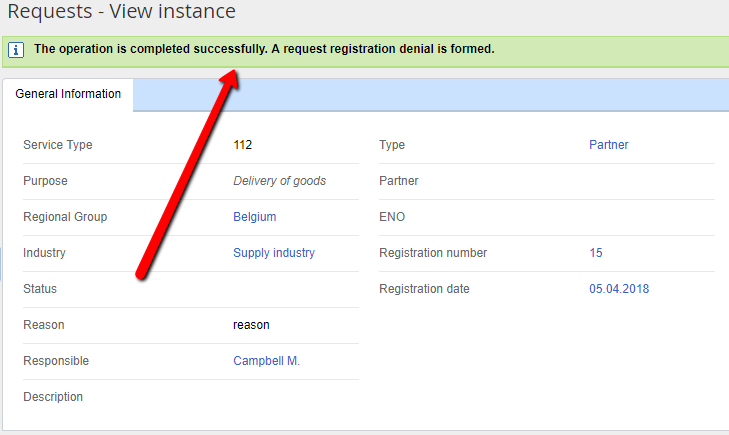Open the Belgium regional group link

[255, 217]
